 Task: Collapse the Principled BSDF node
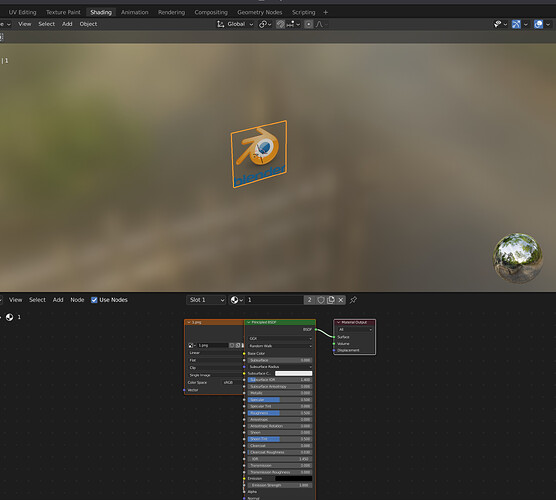pos(249,322)
